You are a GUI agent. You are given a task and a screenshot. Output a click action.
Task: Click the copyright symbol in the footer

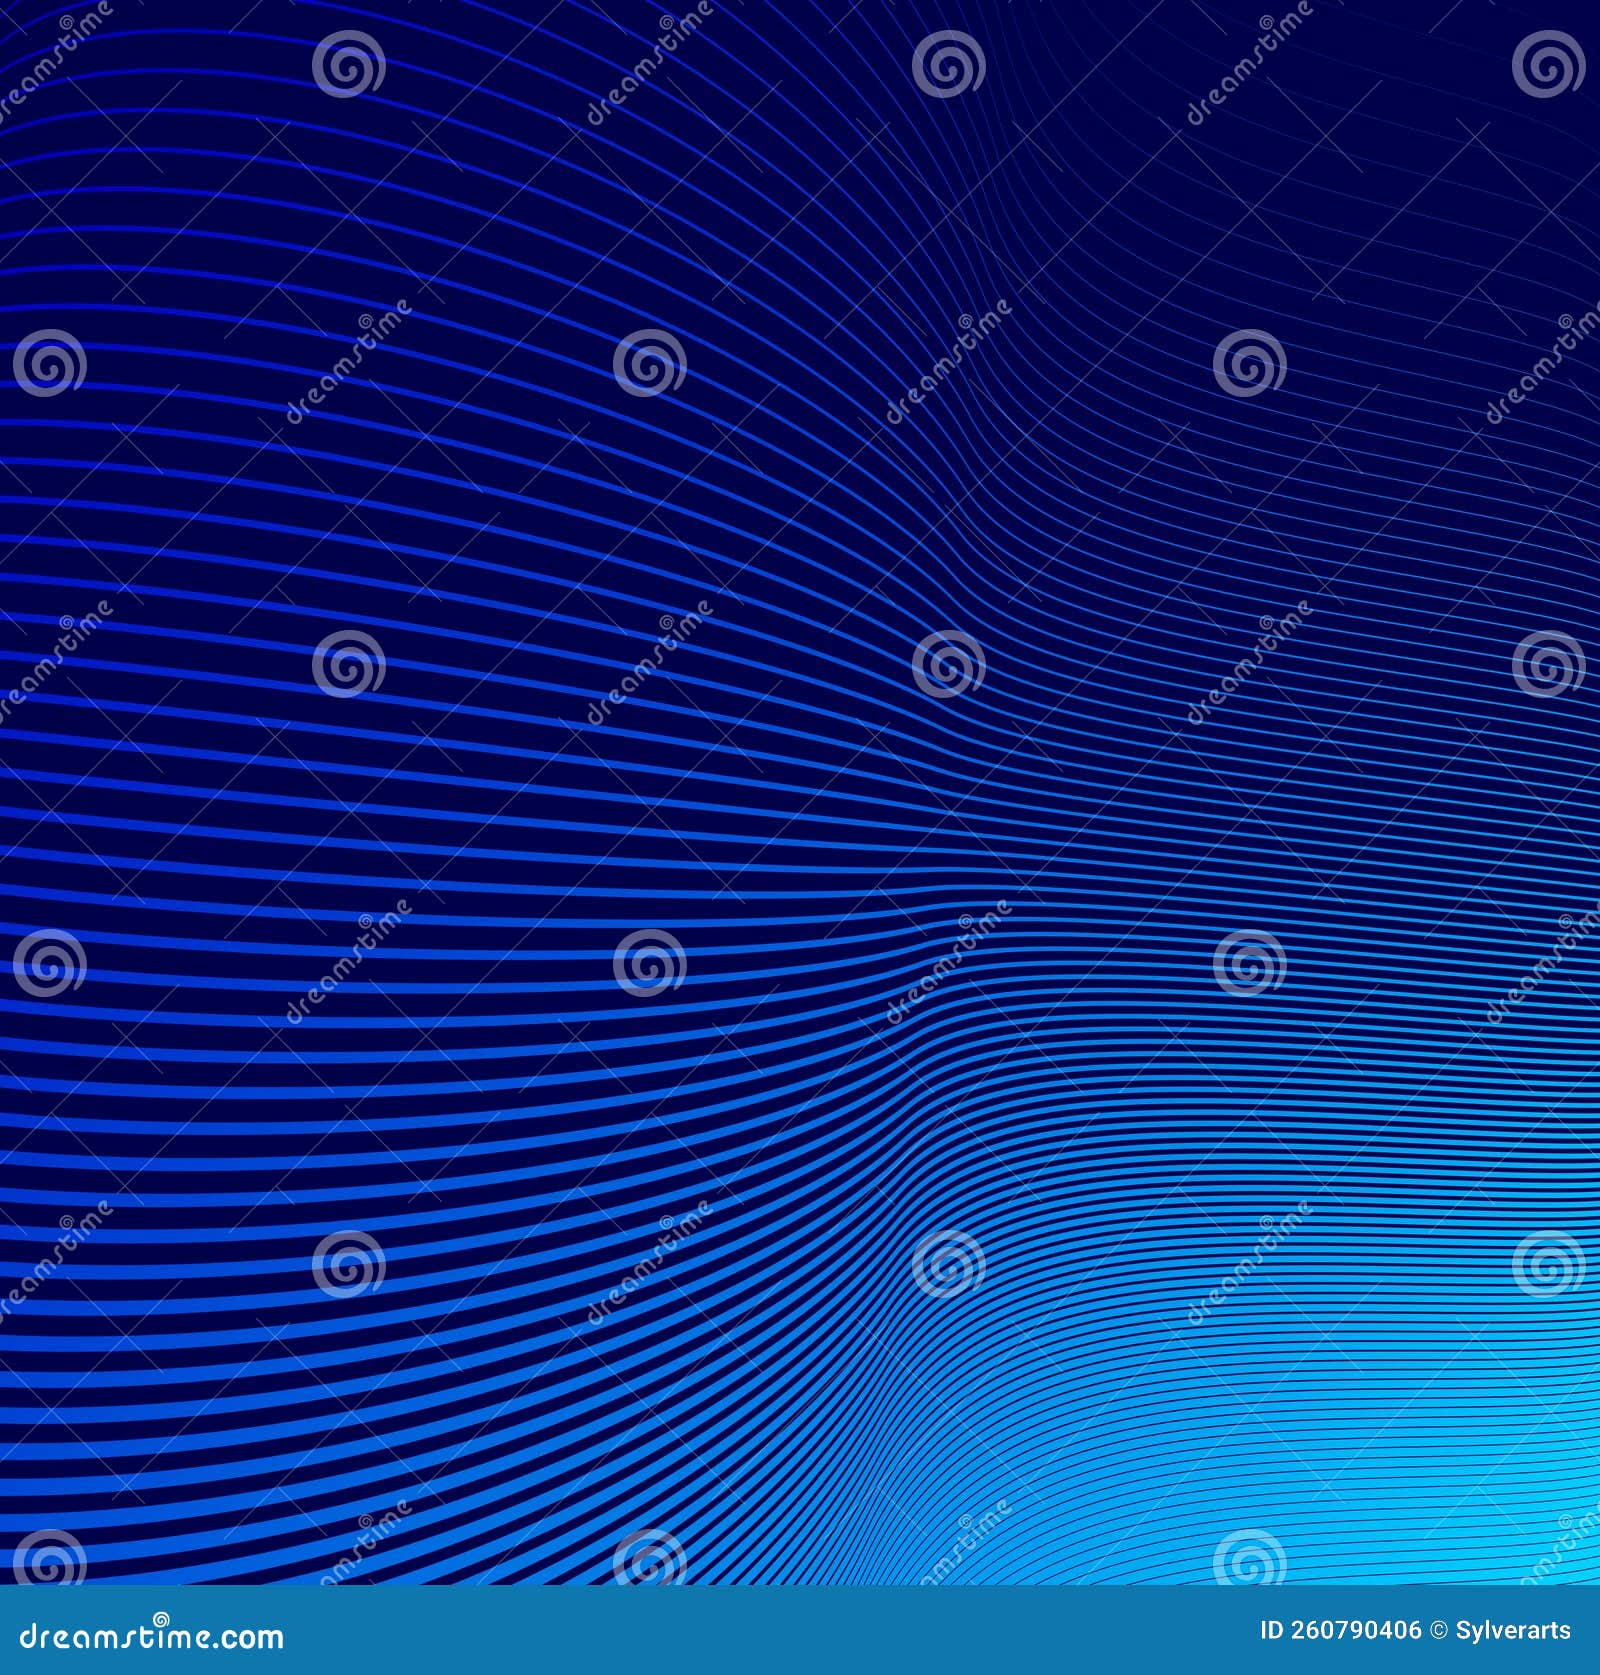pos(1436,1632)
